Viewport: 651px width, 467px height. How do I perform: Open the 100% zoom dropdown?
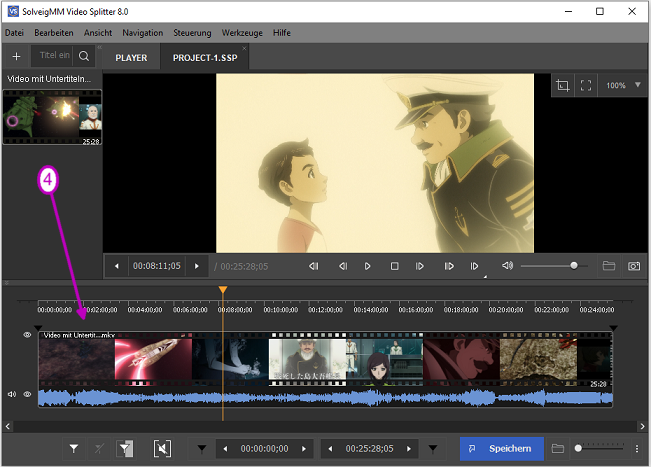(623, 86)
